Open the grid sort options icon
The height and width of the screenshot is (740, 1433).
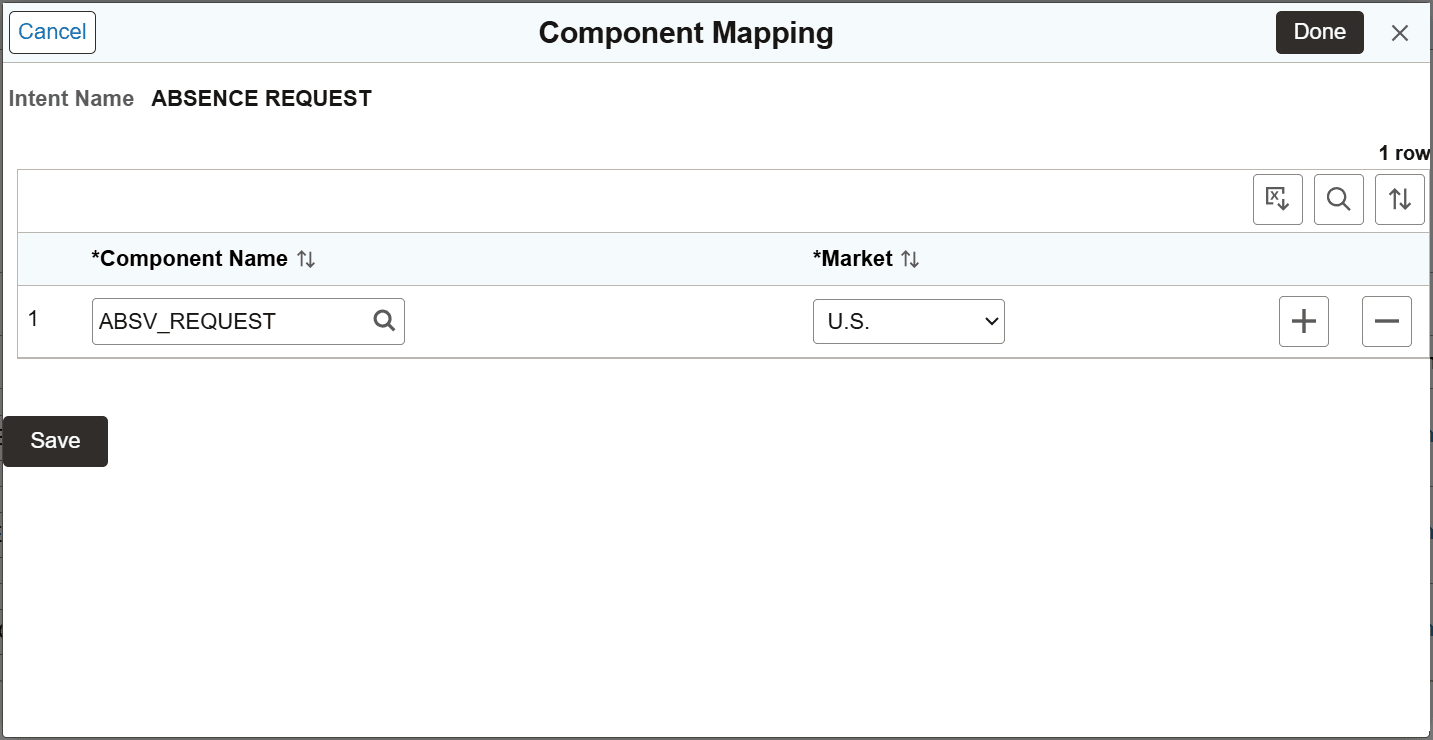click(1400, 199)
